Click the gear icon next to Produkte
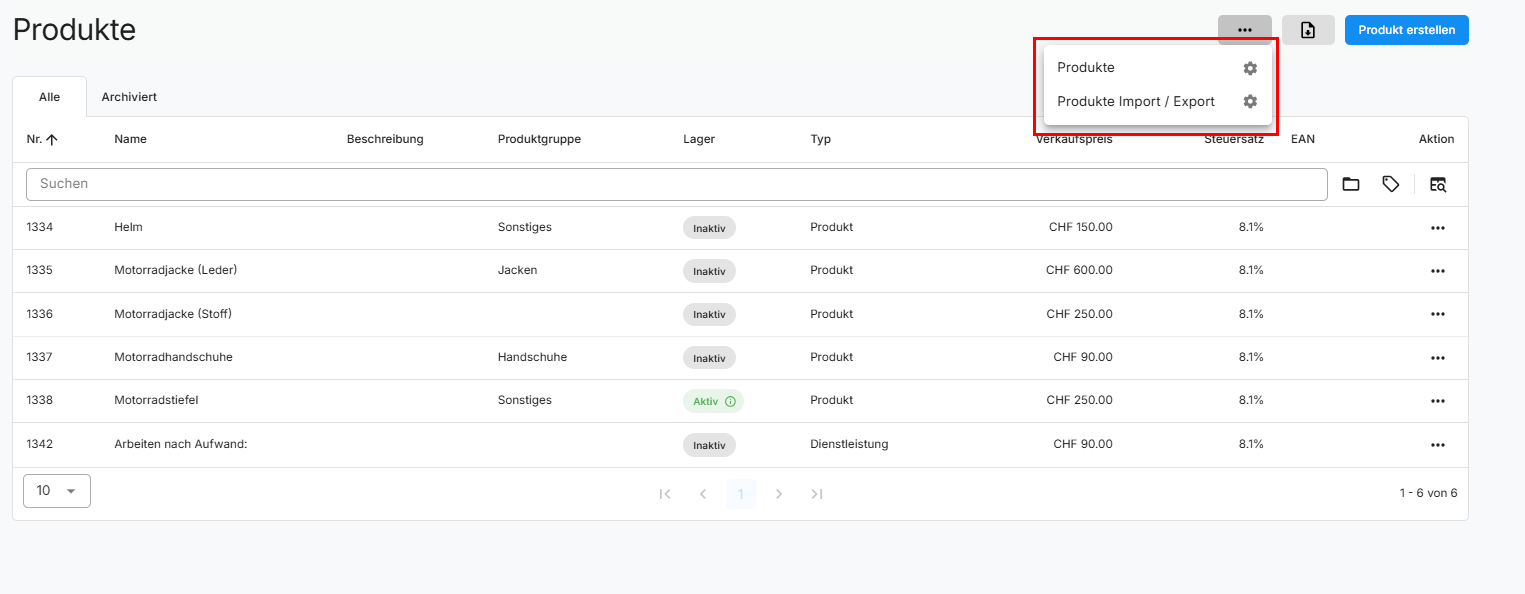1525x594 pixels. [1249, 68]
